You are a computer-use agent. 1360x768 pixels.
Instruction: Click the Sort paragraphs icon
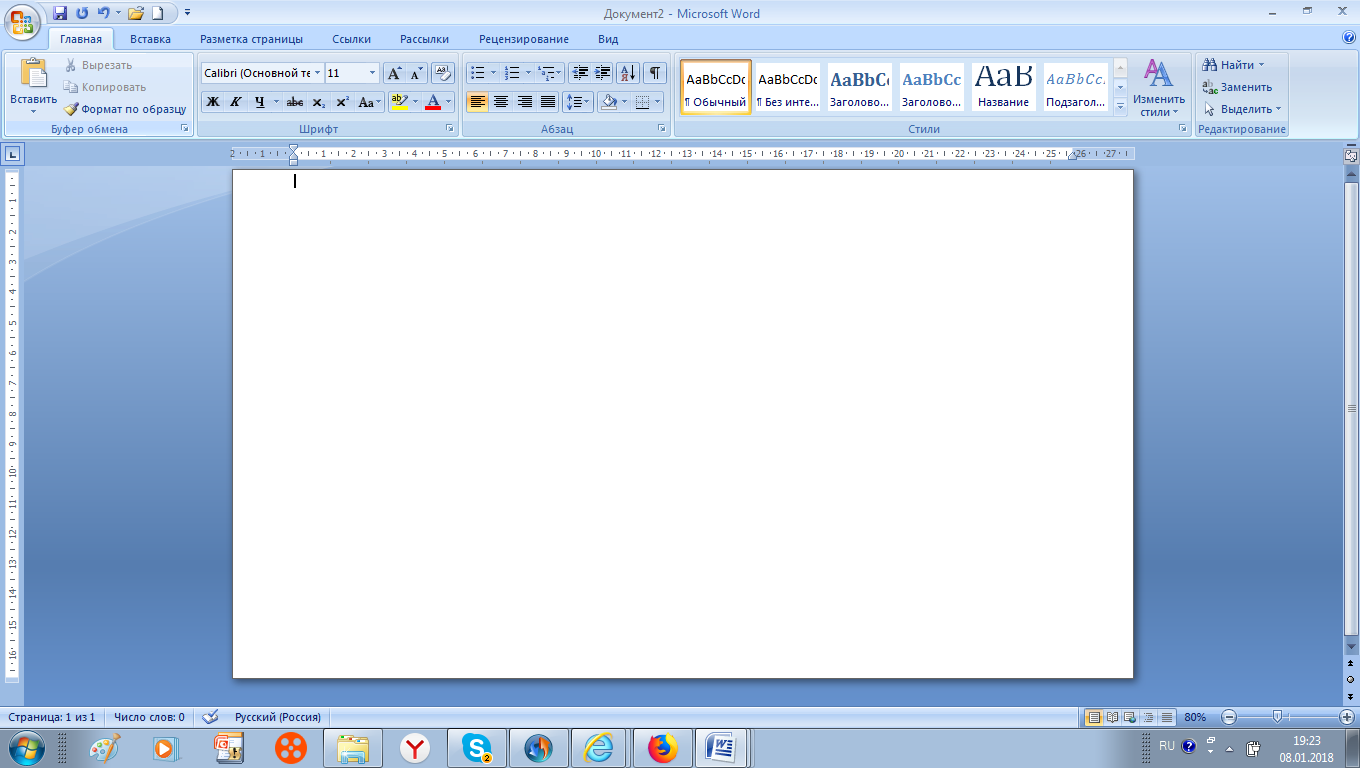pyautogui.click(x=628, y=73)
